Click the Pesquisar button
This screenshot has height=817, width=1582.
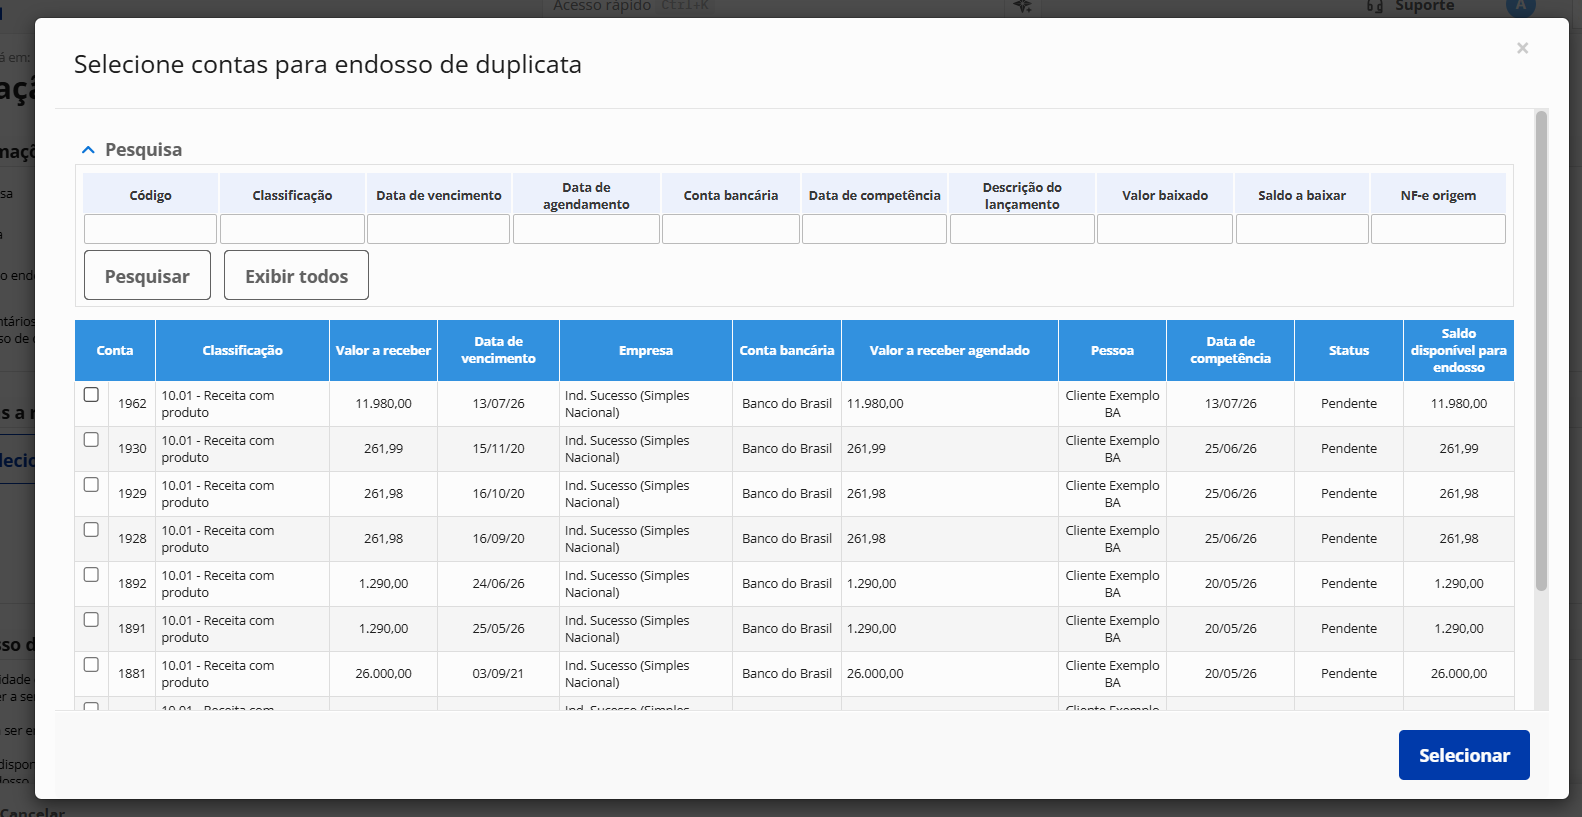click(x=147, y=275)
